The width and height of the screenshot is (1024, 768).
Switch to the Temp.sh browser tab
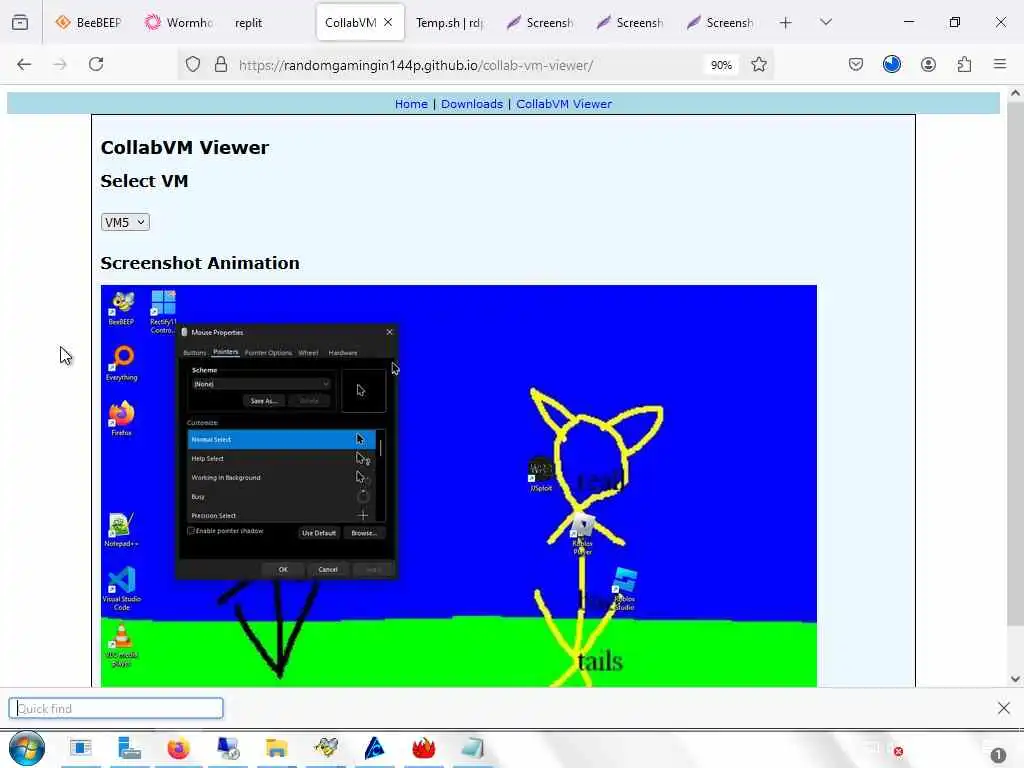pyautogui.click(x=449, y=22)
